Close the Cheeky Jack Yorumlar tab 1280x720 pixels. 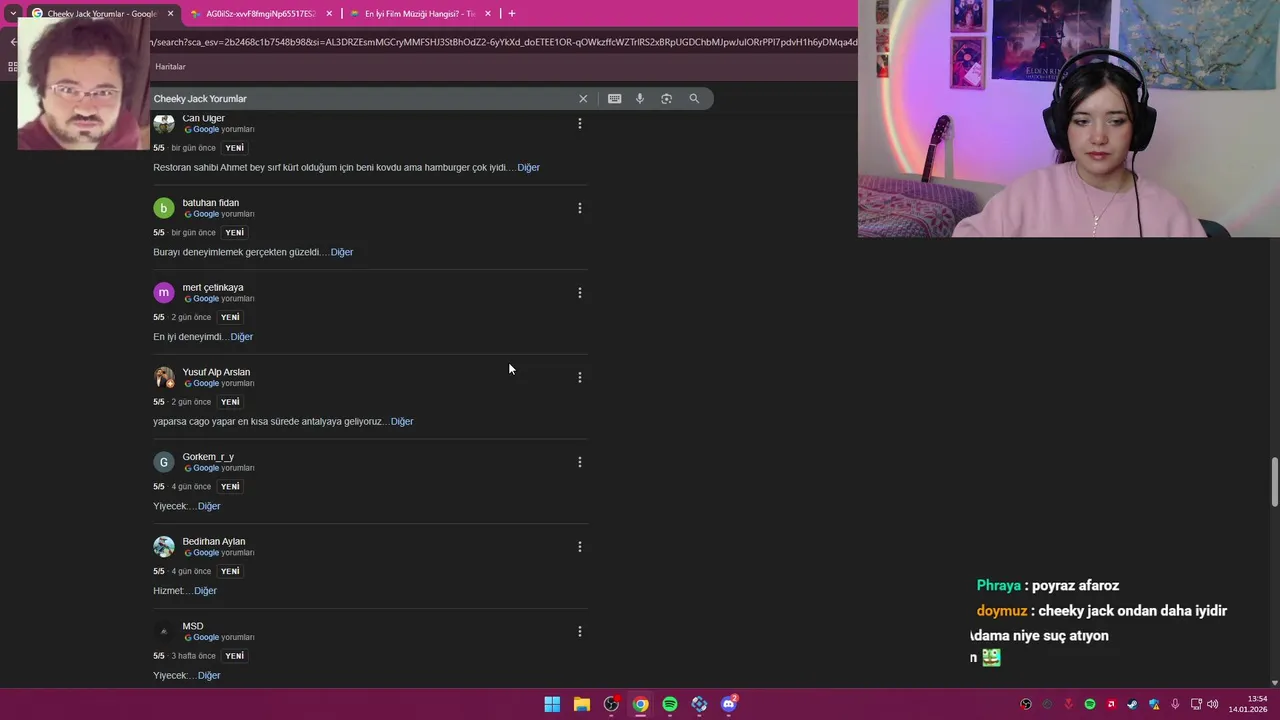click(x=170, y=14)
